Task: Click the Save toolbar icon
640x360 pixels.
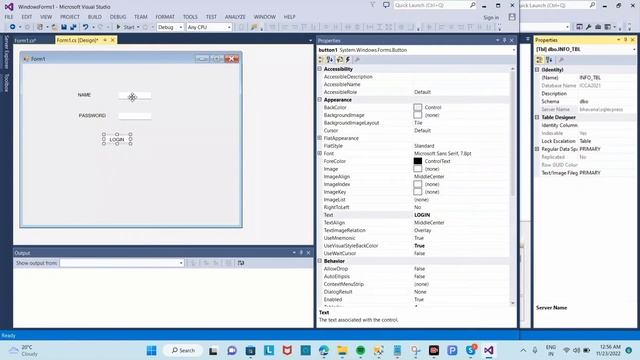Action: (x=64, y=27)
